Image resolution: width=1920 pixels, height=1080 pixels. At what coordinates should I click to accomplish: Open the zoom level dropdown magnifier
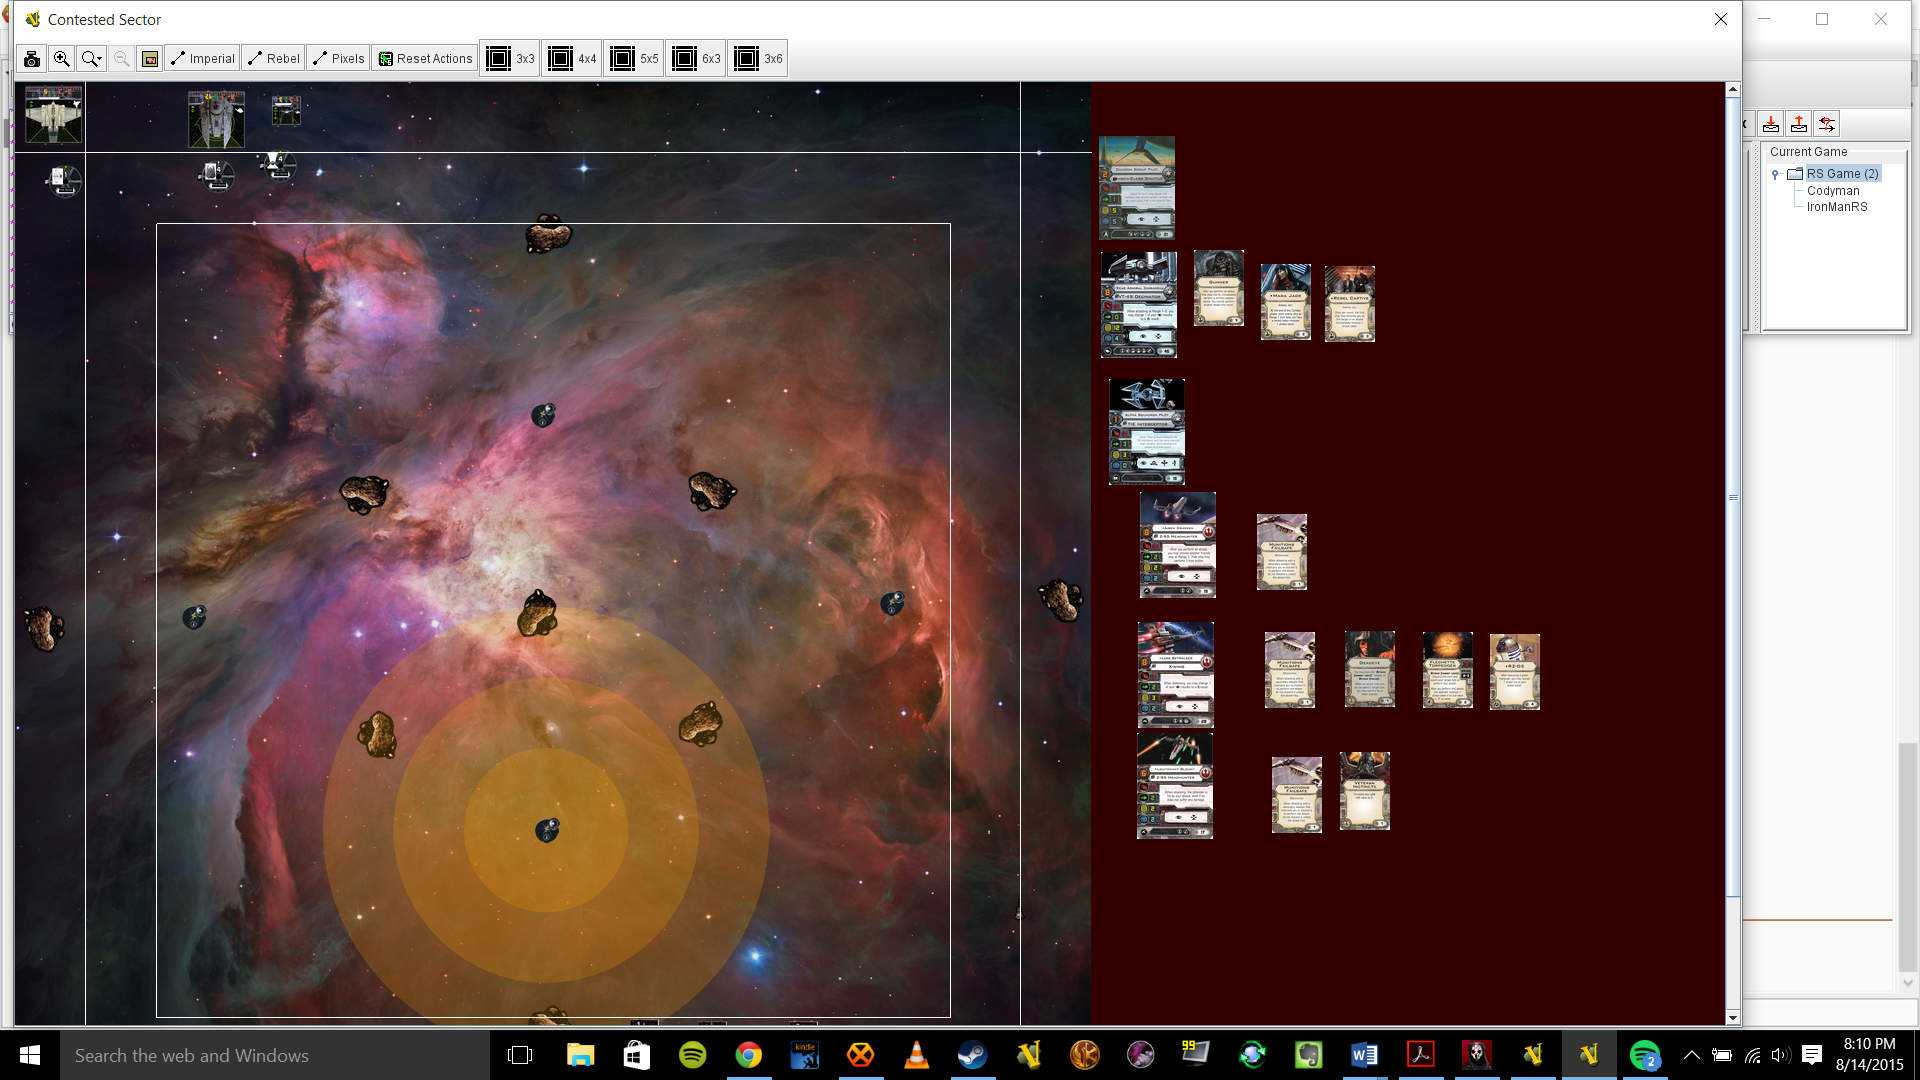91,59
